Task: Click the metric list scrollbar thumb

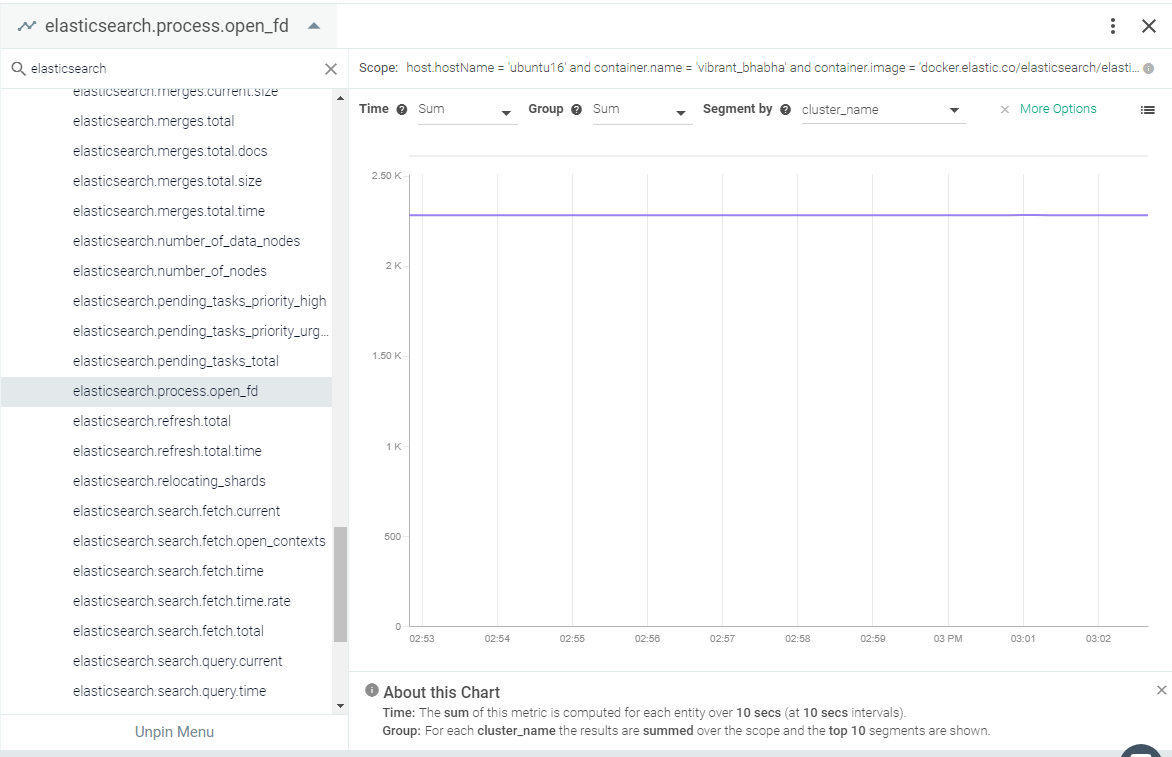Action: pyautogui.click(x=340, y=584)
